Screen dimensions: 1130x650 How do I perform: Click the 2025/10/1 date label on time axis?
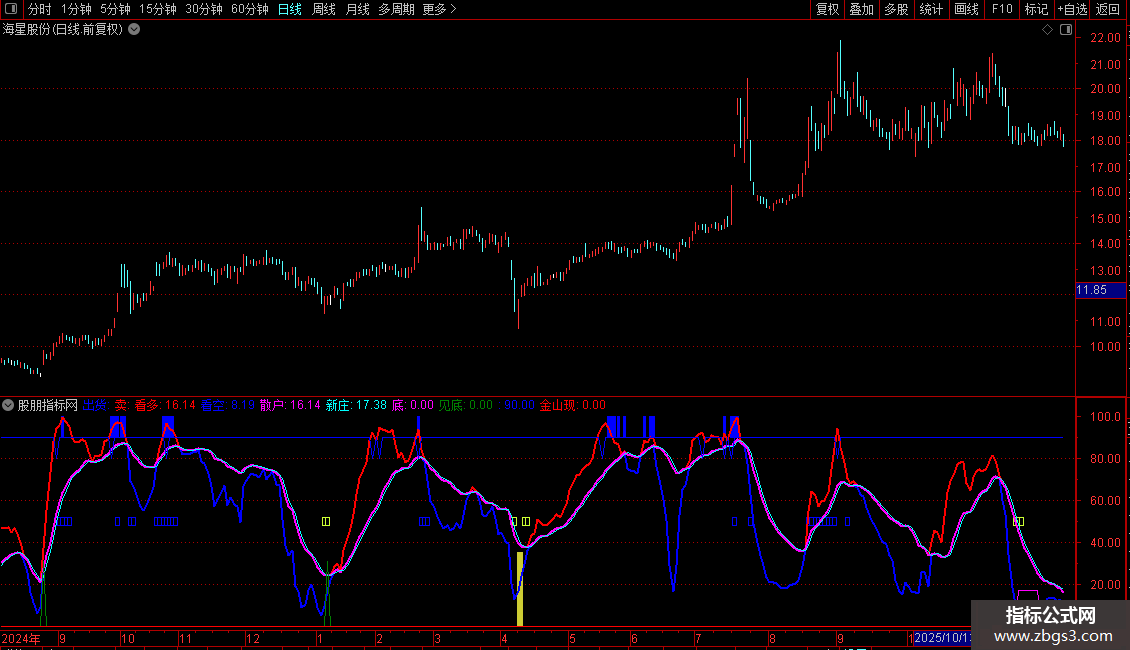pos(943,638)
